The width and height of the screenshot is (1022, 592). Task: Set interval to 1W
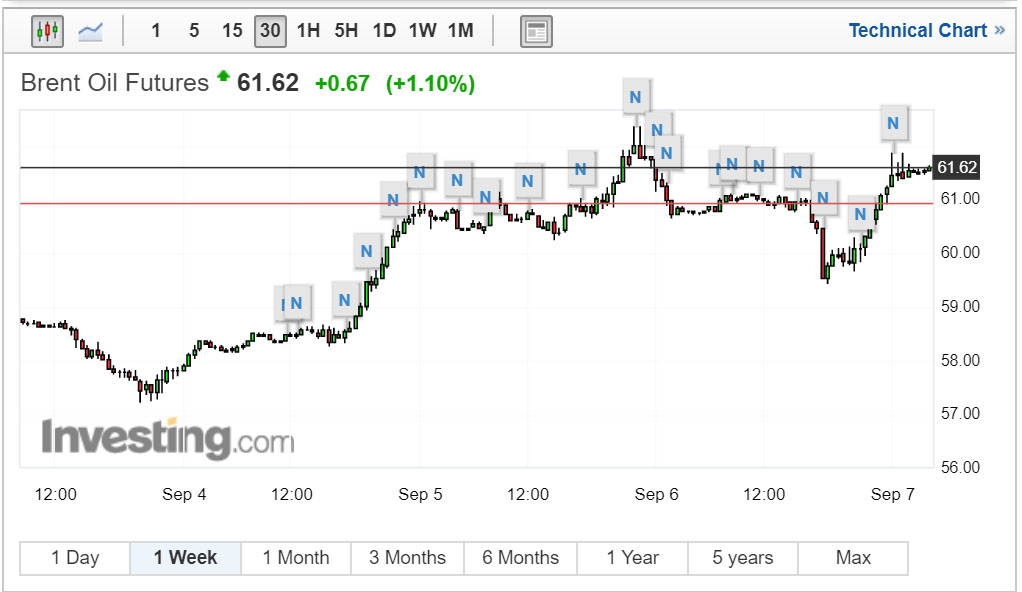(422, 31)
